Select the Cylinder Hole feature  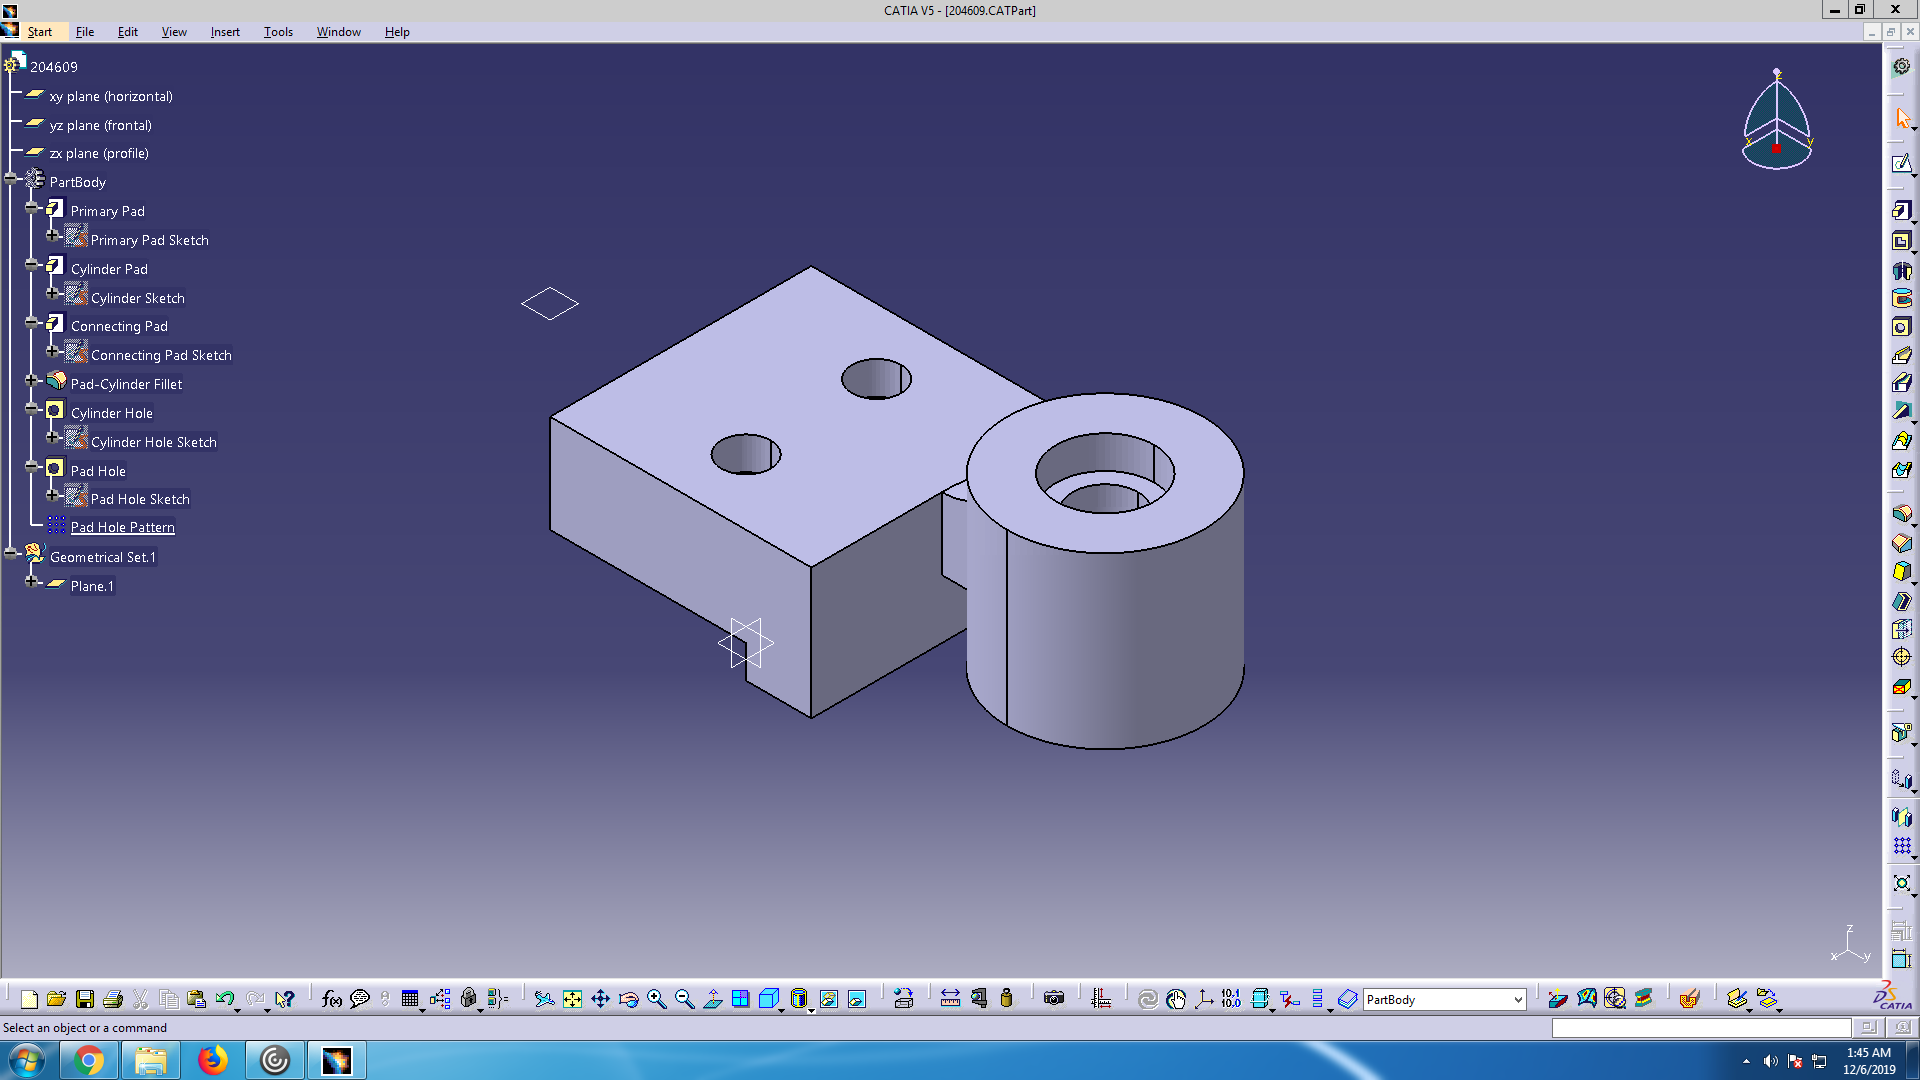click(x=111, y=413)
